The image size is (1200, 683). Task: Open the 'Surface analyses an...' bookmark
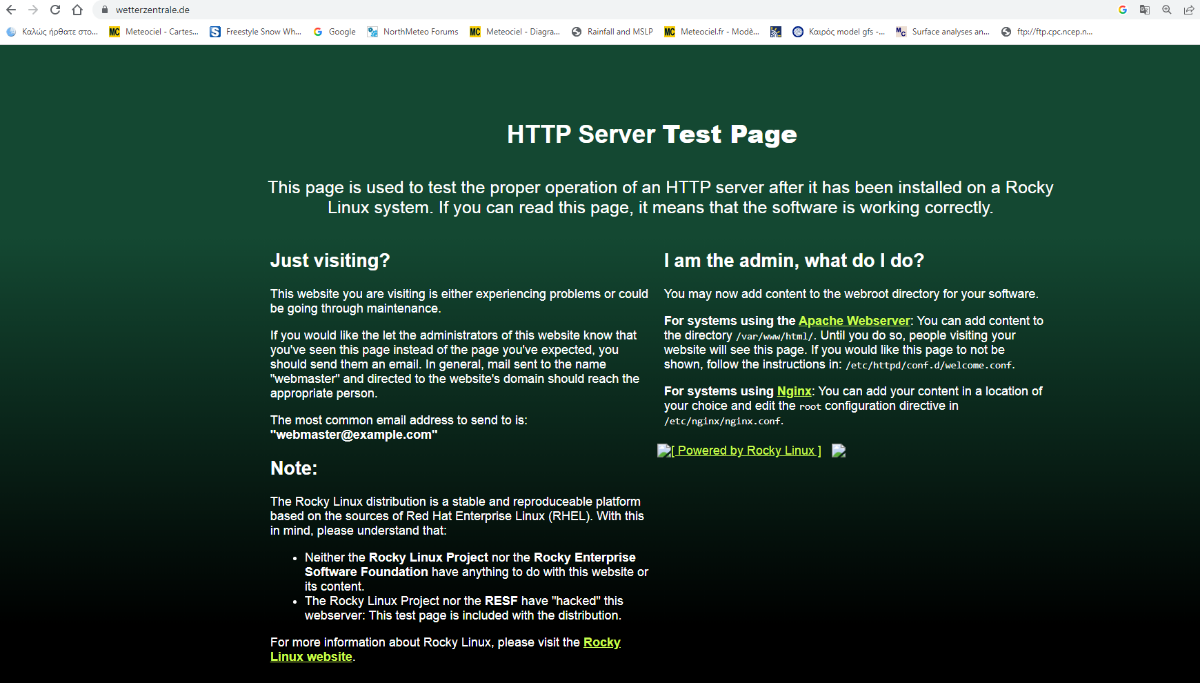click(943, 31)
